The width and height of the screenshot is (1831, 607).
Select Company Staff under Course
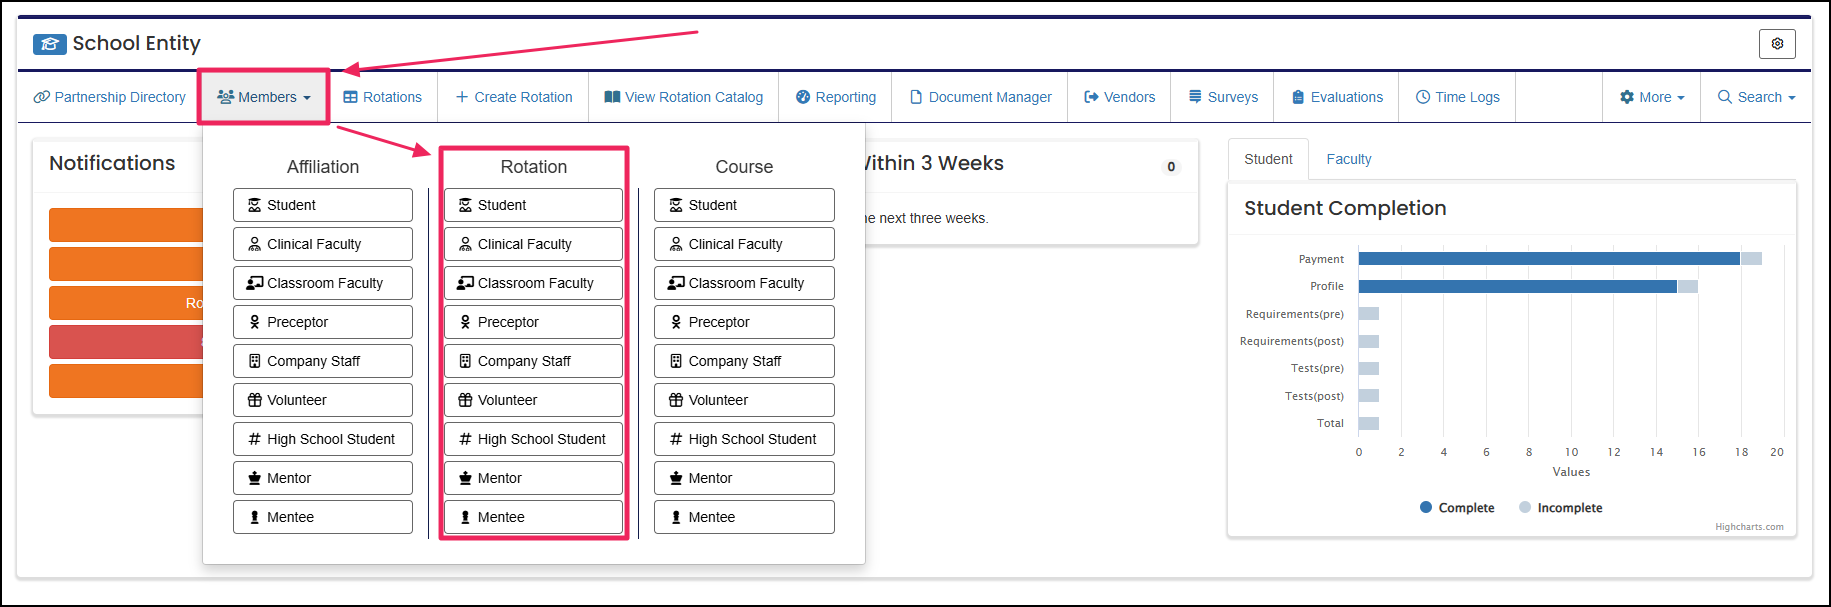[x=744, y=361]
